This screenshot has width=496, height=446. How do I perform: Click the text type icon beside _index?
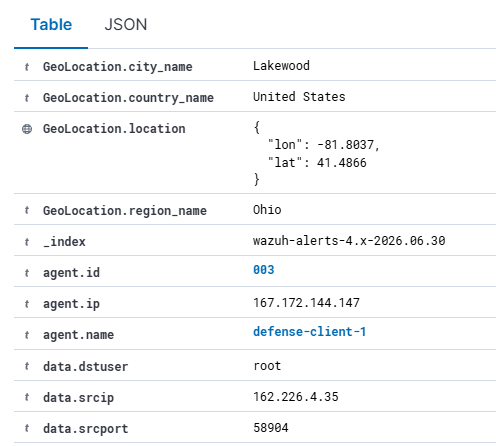[x=27, y=242]
